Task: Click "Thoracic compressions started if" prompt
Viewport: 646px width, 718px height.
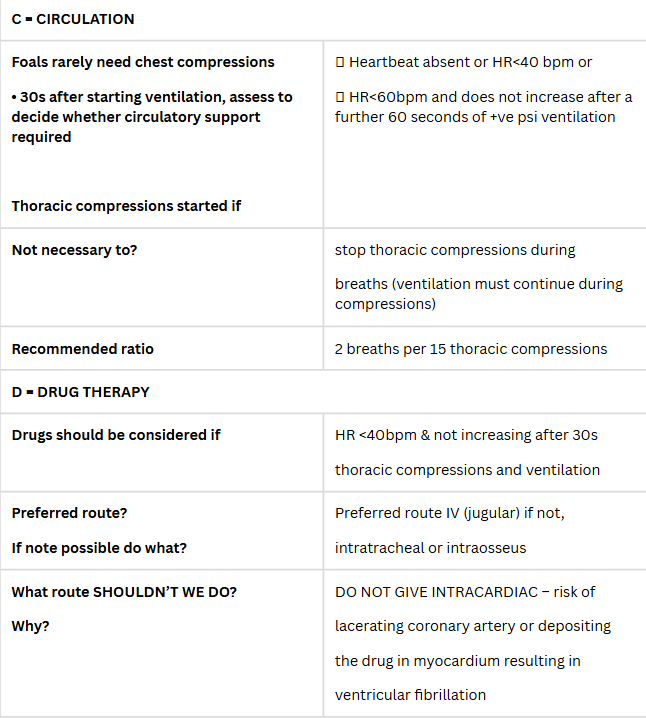Action: click(x=126, y=206)
